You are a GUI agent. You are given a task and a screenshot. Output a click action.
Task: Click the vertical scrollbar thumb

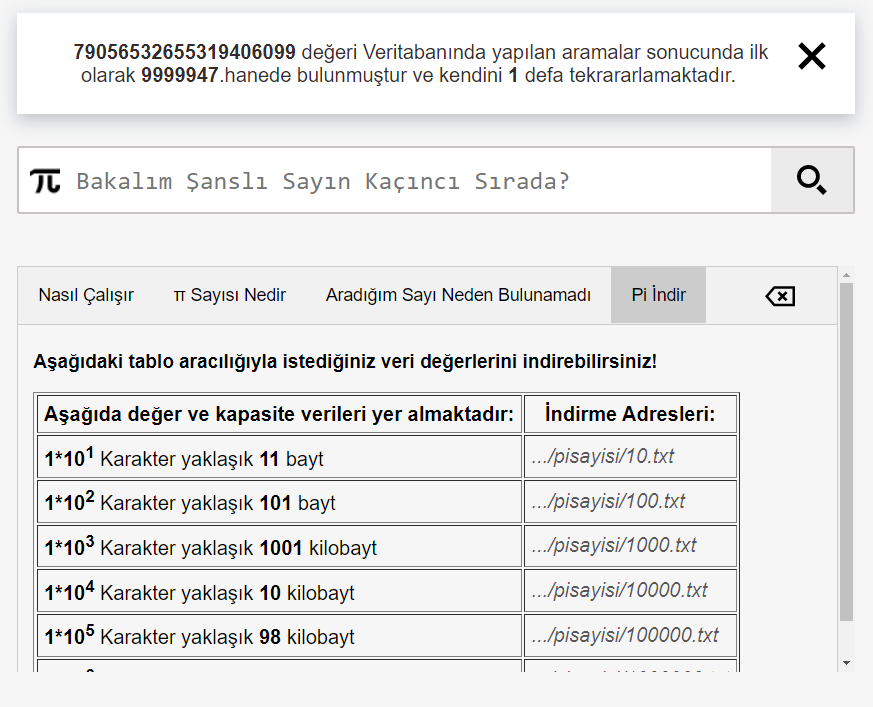846,452
